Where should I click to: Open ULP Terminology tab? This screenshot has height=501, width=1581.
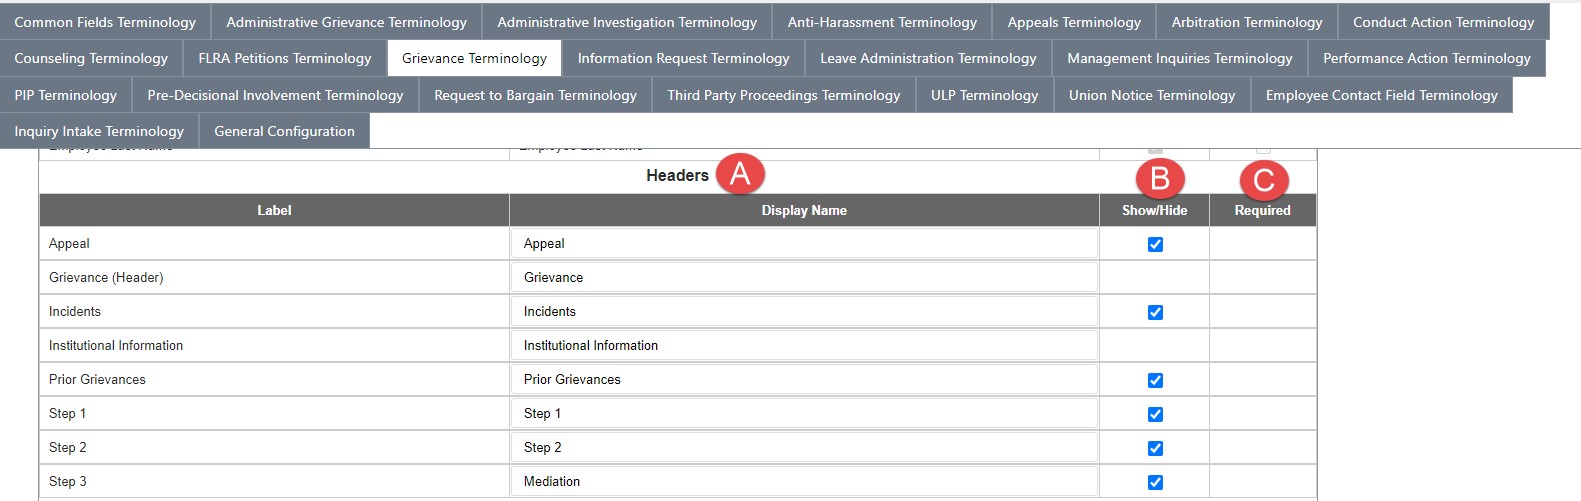click(985, 95)
